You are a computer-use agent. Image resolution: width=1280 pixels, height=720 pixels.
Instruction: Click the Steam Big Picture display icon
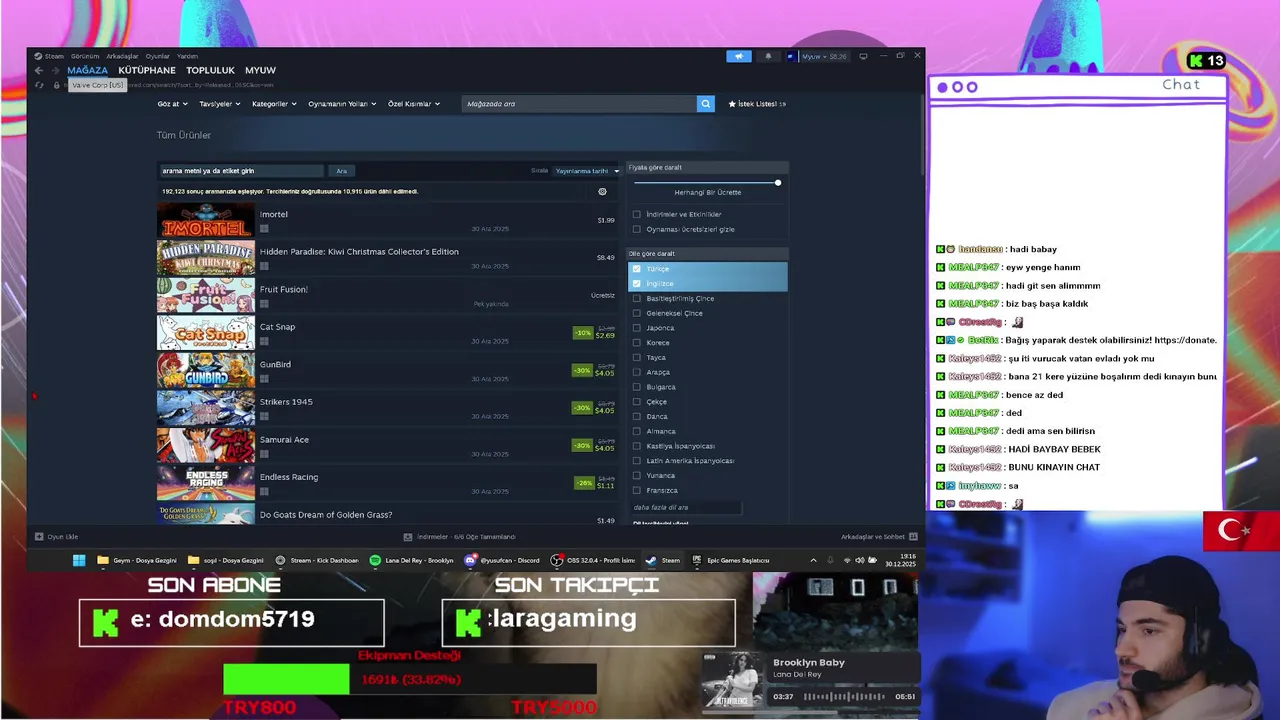tap(864, 56)
